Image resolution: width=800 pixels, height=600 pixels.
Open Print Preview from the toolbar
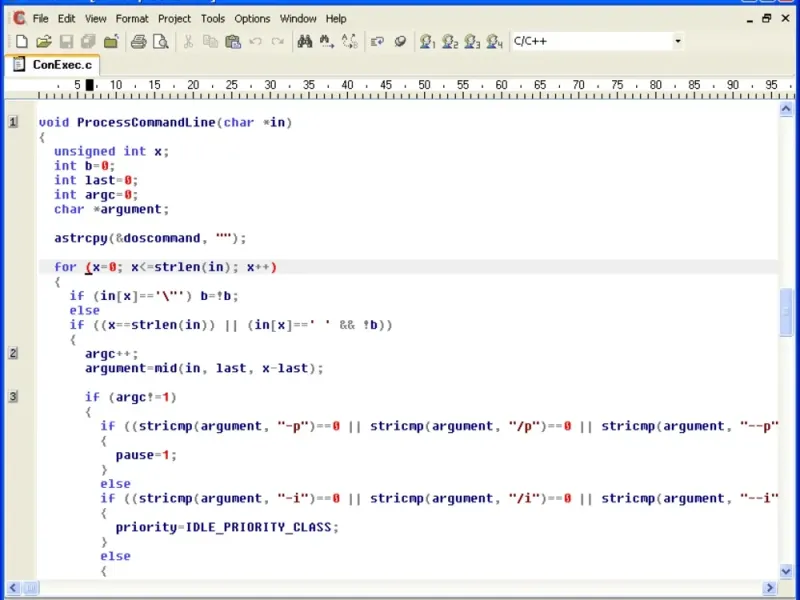click(x=160, y=41)
